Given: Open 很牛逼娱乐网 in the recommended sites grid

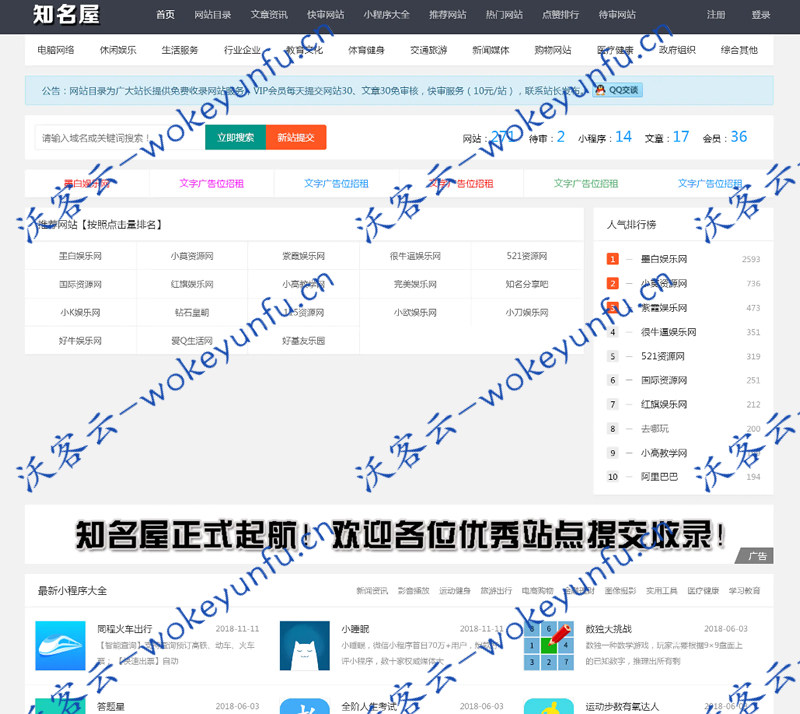Looking at the screenshot, I should click(x=415, y=256).
